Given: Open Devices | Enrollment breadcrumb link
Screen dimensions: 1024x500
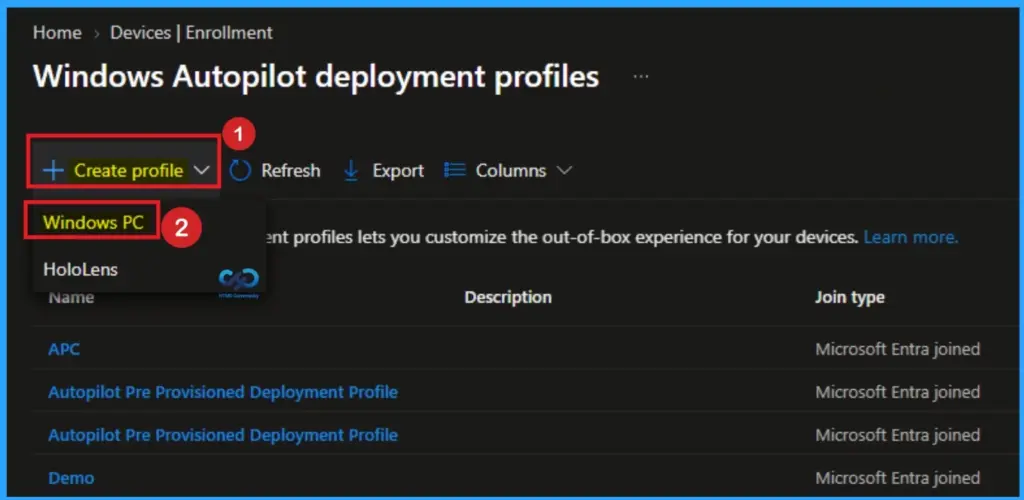Looking at the screenshot, I should click(191, 33).
